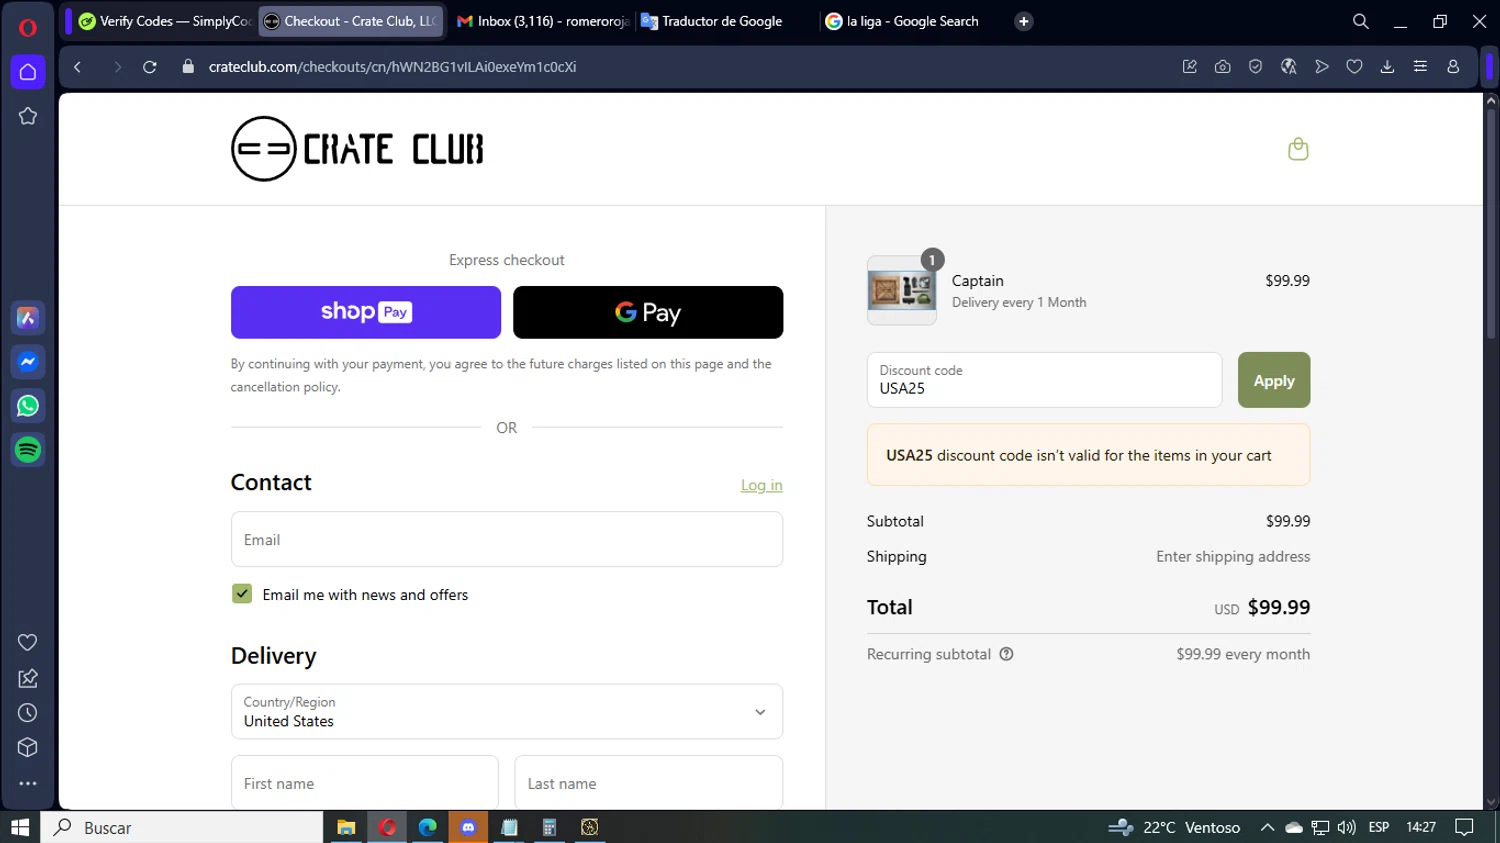Click the USA25 invalid discount code message
Image resolution: width=1500 pixels, height=843 pixels.
pyautogui.click(x=1088, y=455)
